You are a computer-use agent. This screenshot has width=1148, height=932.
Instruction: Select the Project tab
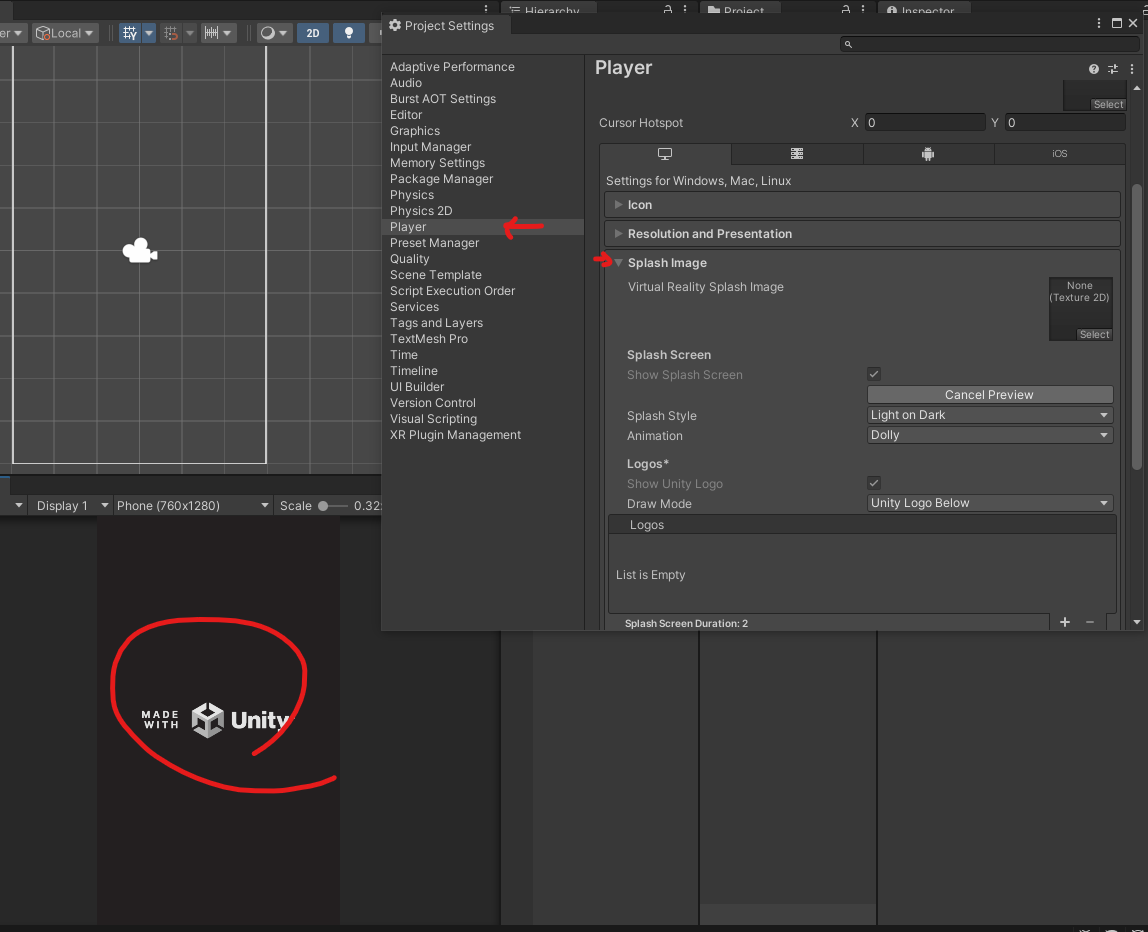point(739,10)
